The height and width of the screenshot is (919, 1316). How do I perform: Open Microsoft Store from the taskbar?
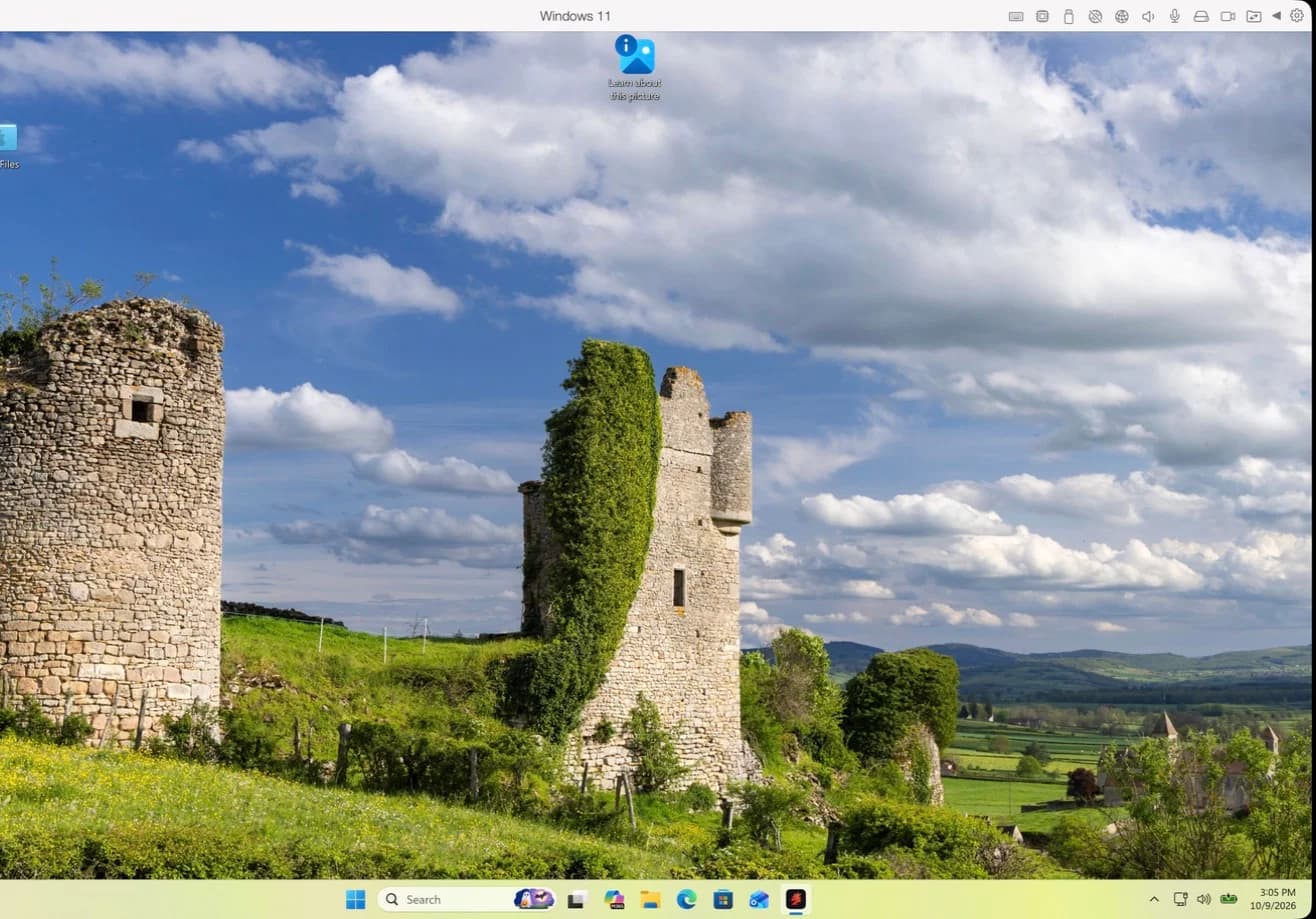click(x=723, y=899)
